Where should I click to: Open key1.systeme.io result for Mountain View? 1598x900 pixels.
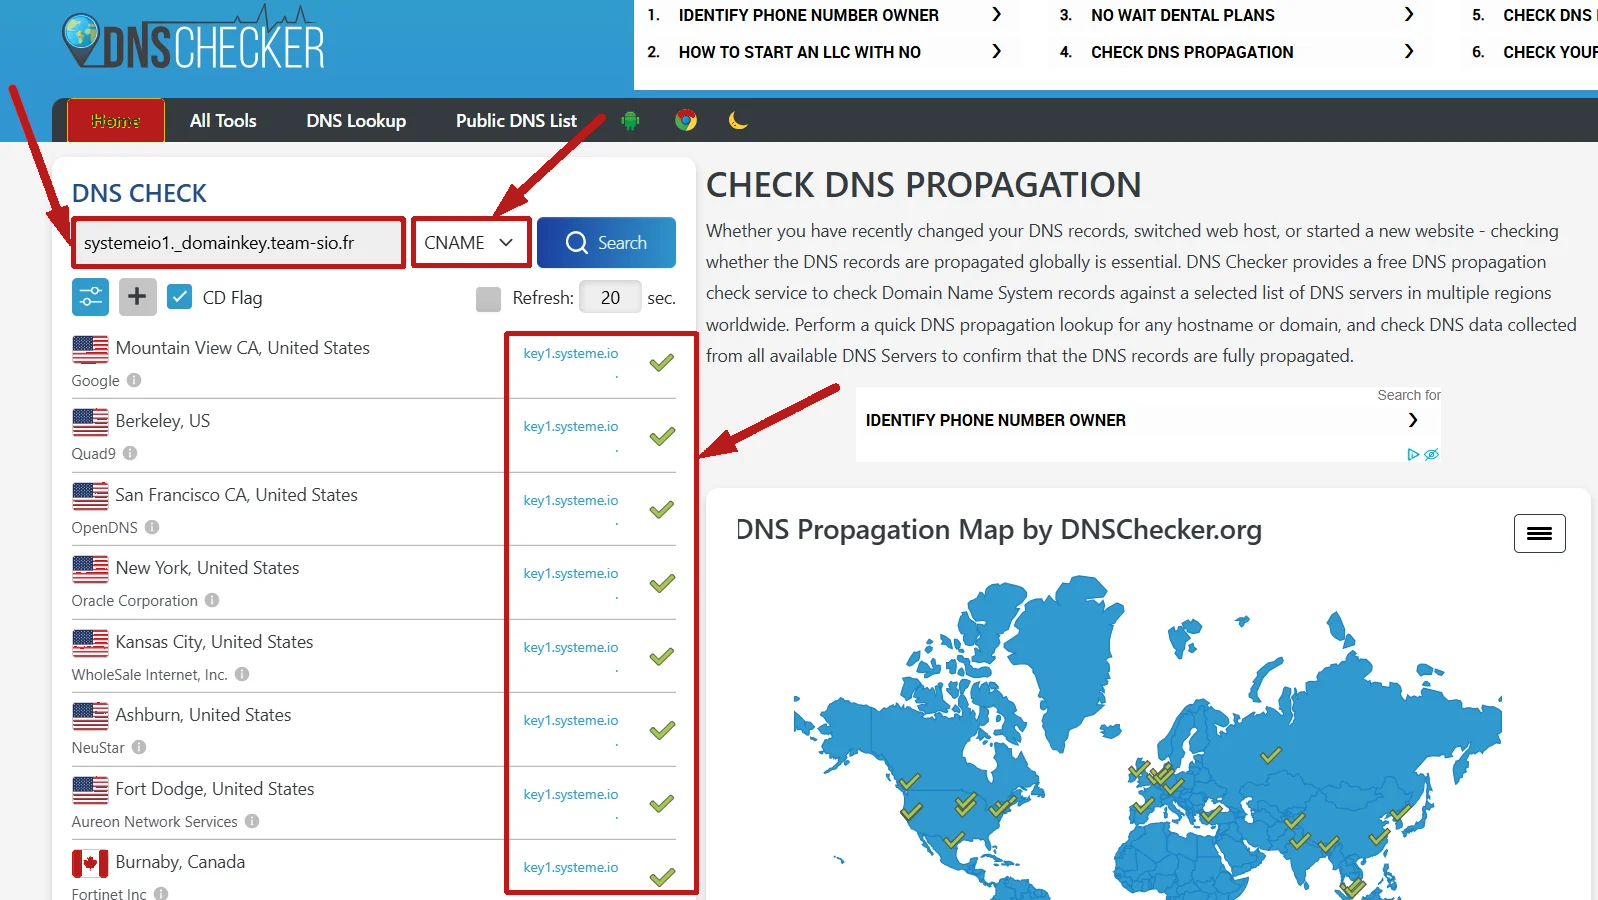click(571, 353)
